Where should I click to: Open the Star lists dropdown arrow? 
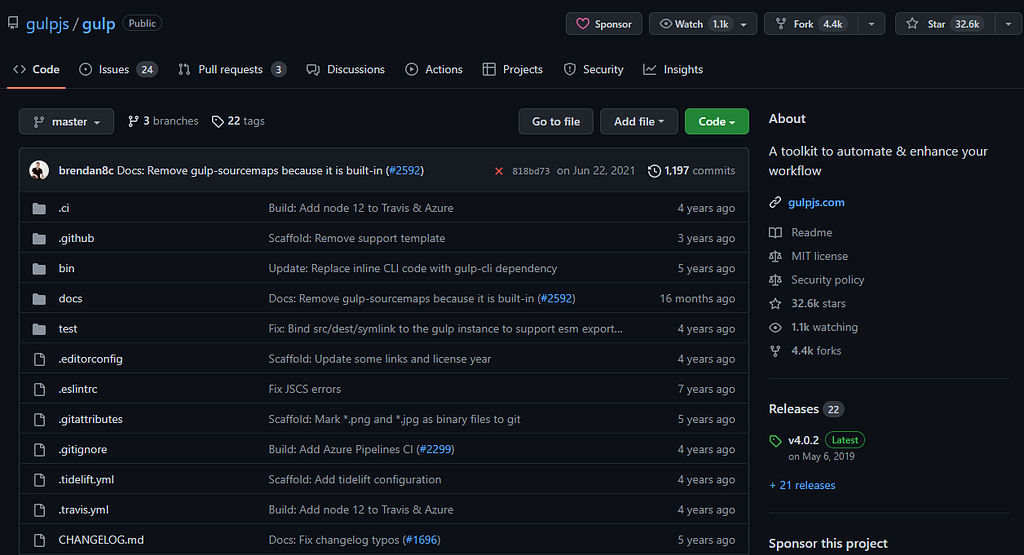[x=1008, y=24]
